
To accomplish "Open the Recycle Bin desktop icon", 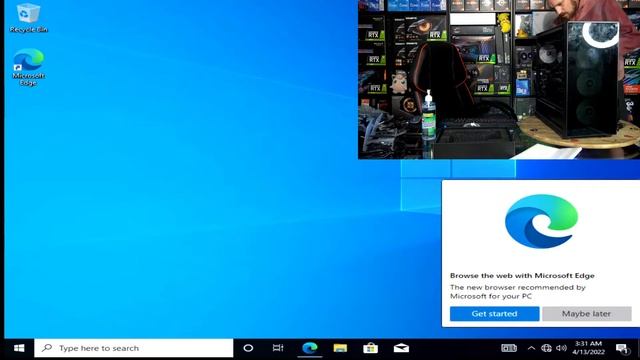I will [28, 18].
